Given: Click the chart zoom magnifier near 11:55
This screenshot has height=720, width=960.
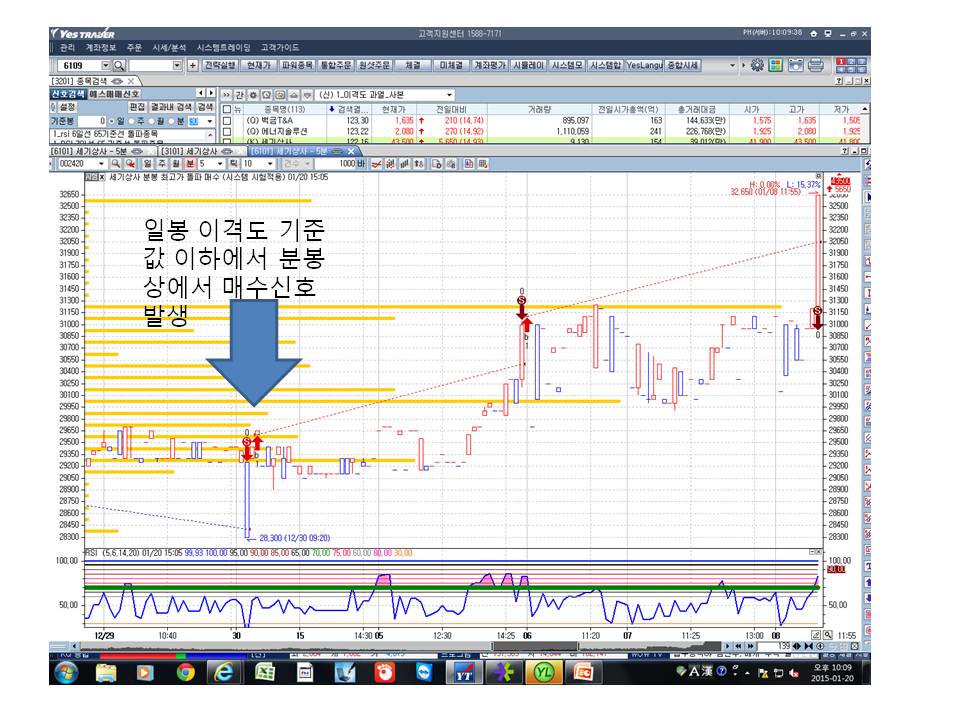Looking at the screenshot, I should [x=828, y=635].
